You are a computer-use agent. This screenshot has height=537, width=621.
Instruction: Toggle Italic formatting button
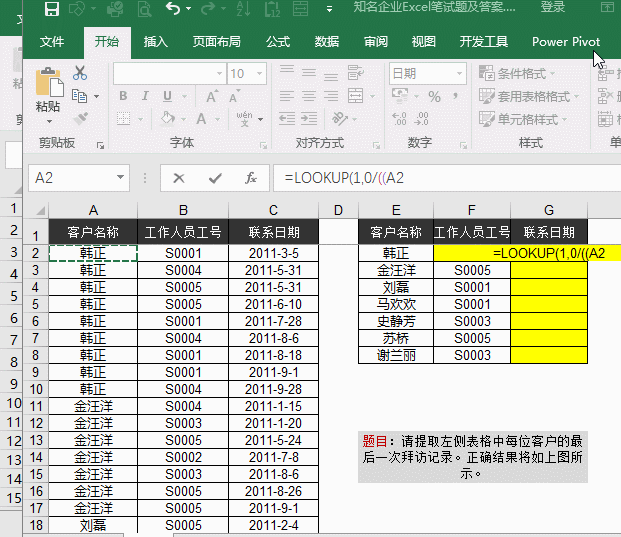pyautogui.click(x=145, y=96)
